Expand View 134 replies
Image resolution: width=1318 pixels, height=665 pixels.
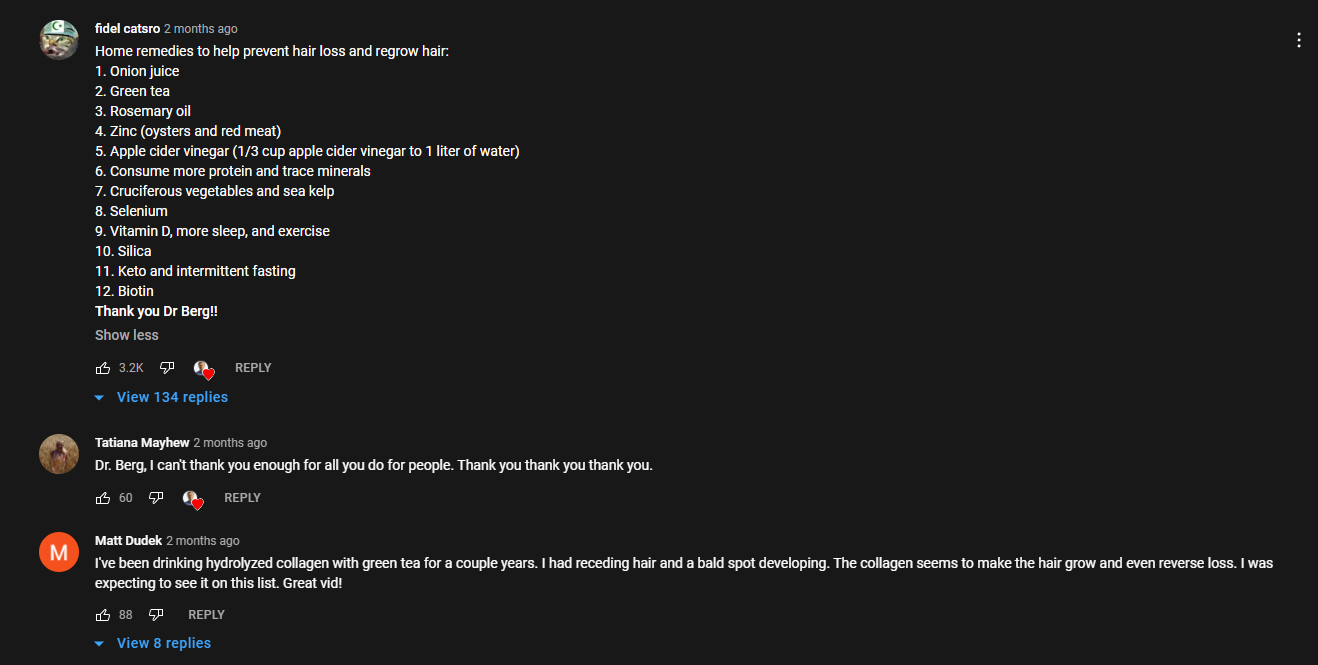161,397
